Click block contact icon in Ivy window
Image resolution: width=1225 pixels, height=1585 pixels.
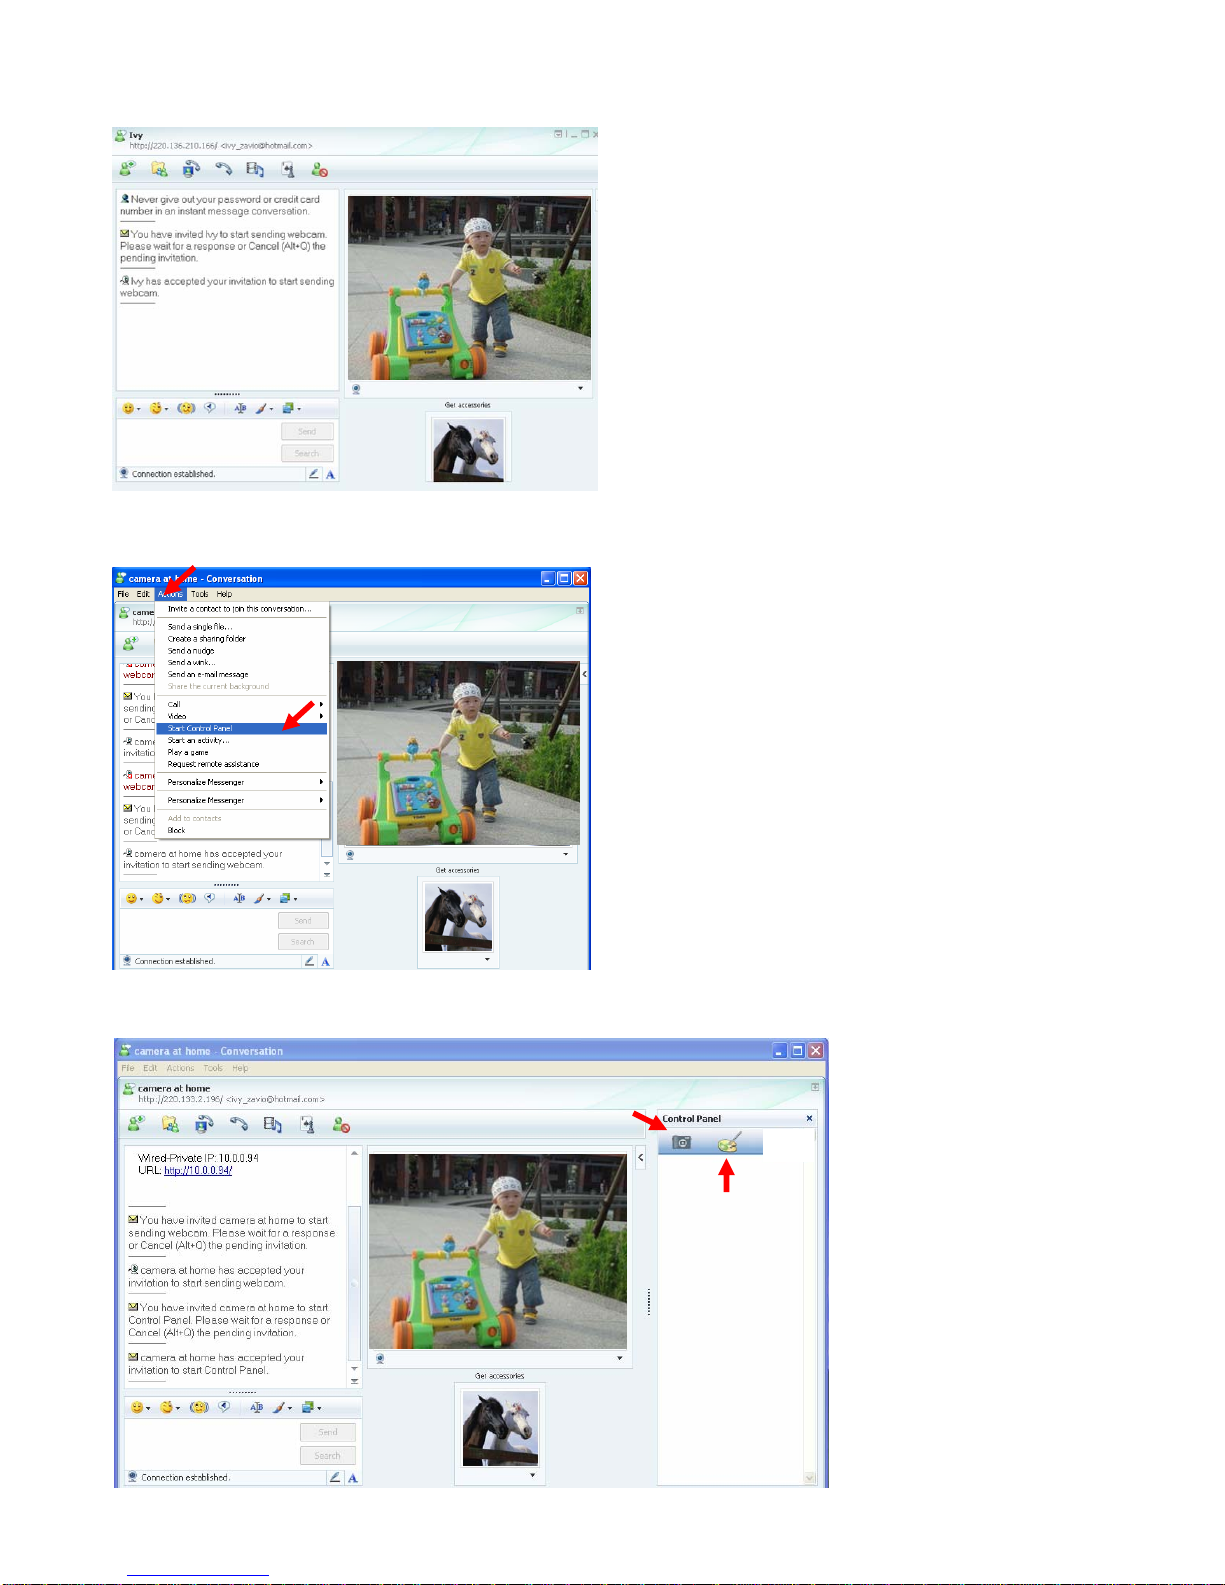[320, 170]
